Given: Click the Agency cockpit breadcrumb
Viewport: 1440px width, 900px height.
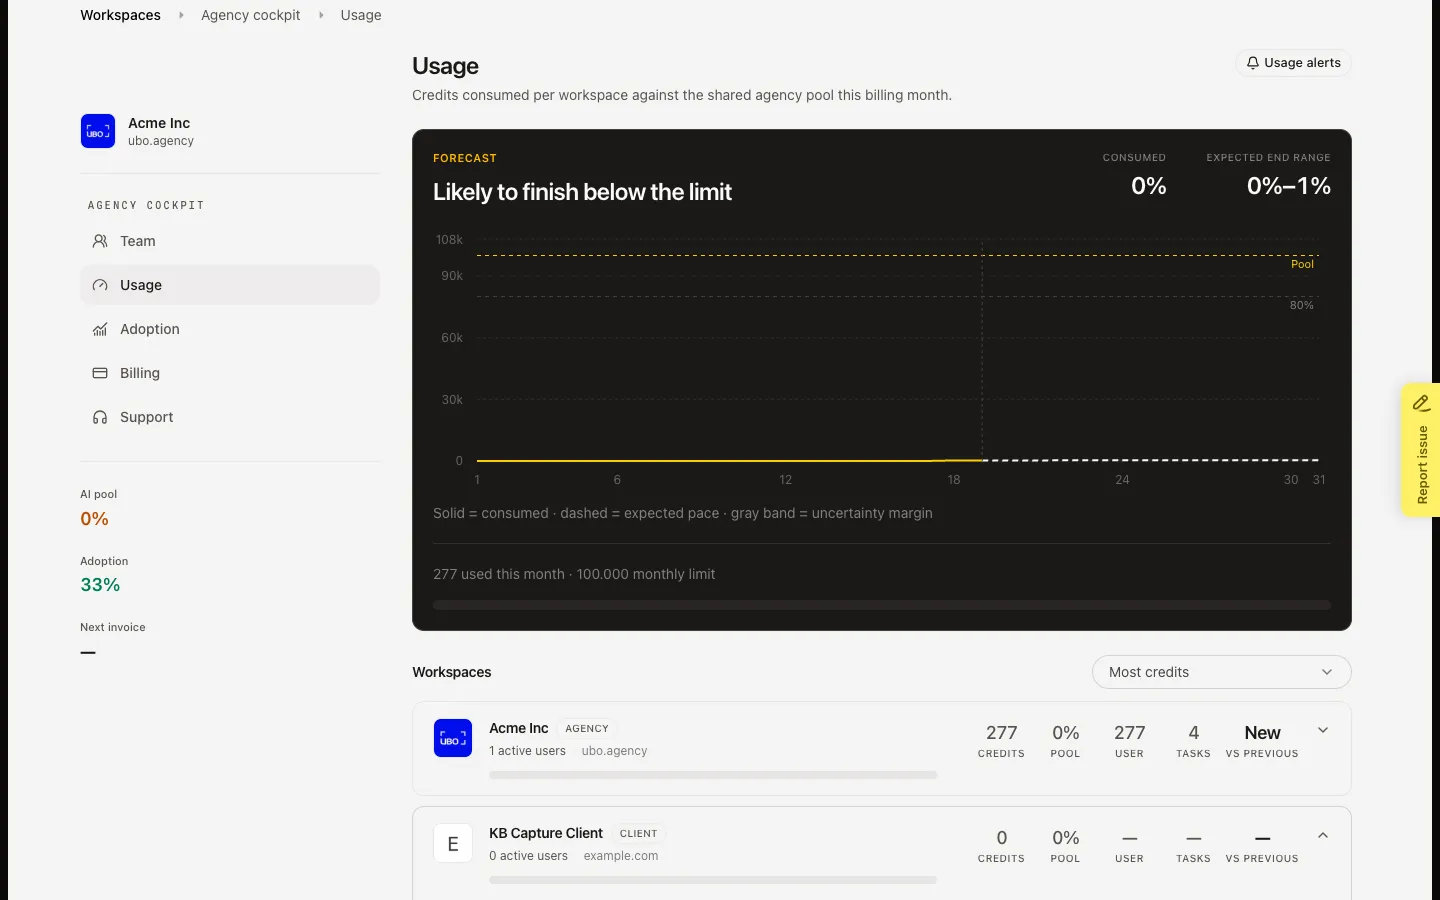Looking at the screenshot, I should 250,15.
